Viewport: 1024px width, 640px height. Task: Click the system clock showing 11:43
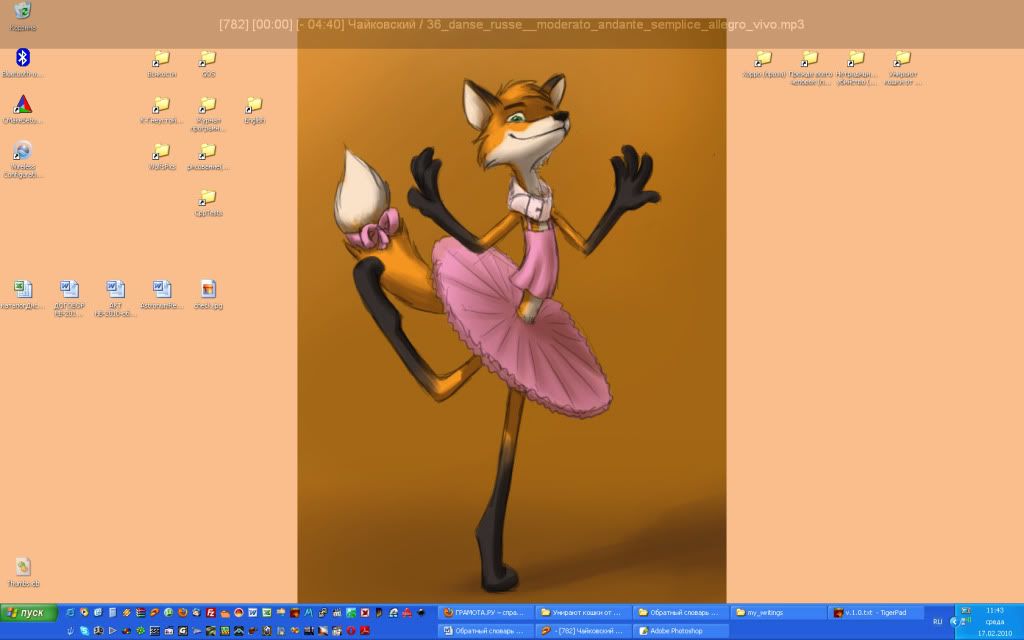(994, 609)
